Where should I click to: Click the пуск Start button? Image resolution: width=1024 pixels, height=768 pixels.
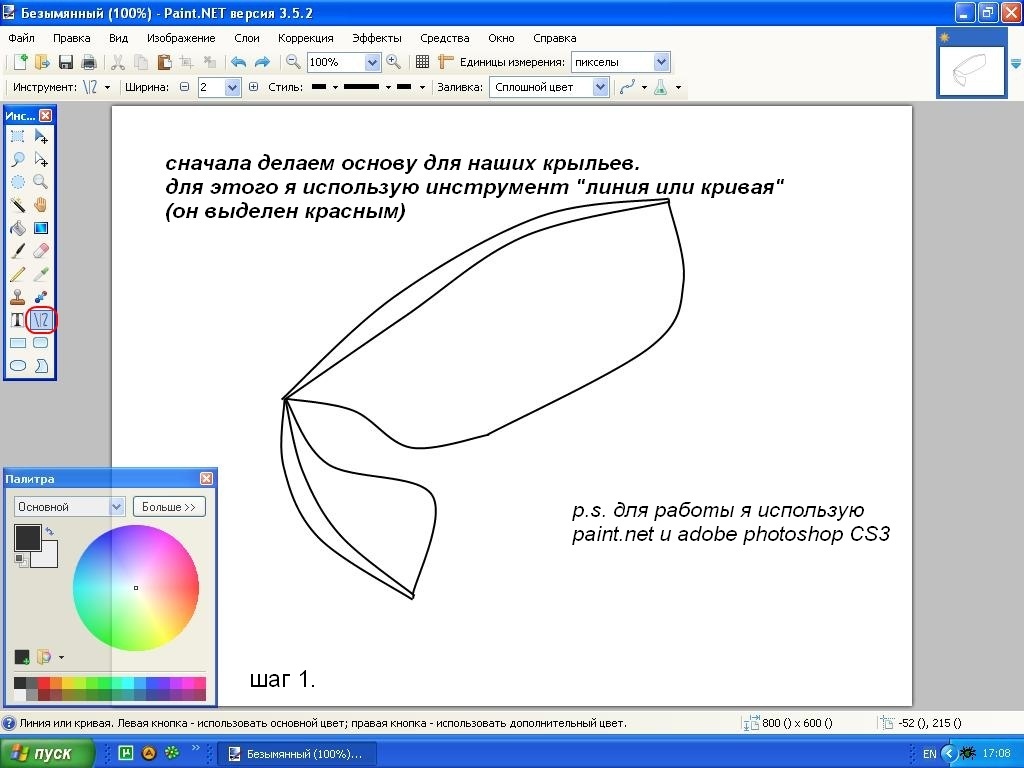click(47, 753)
